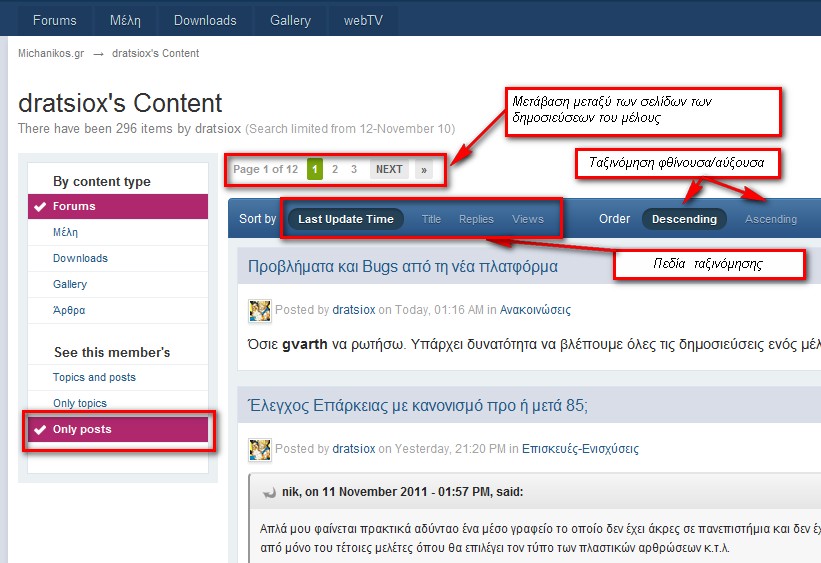Show member's Topics and posts
The image size is (821, 563).
118,377
